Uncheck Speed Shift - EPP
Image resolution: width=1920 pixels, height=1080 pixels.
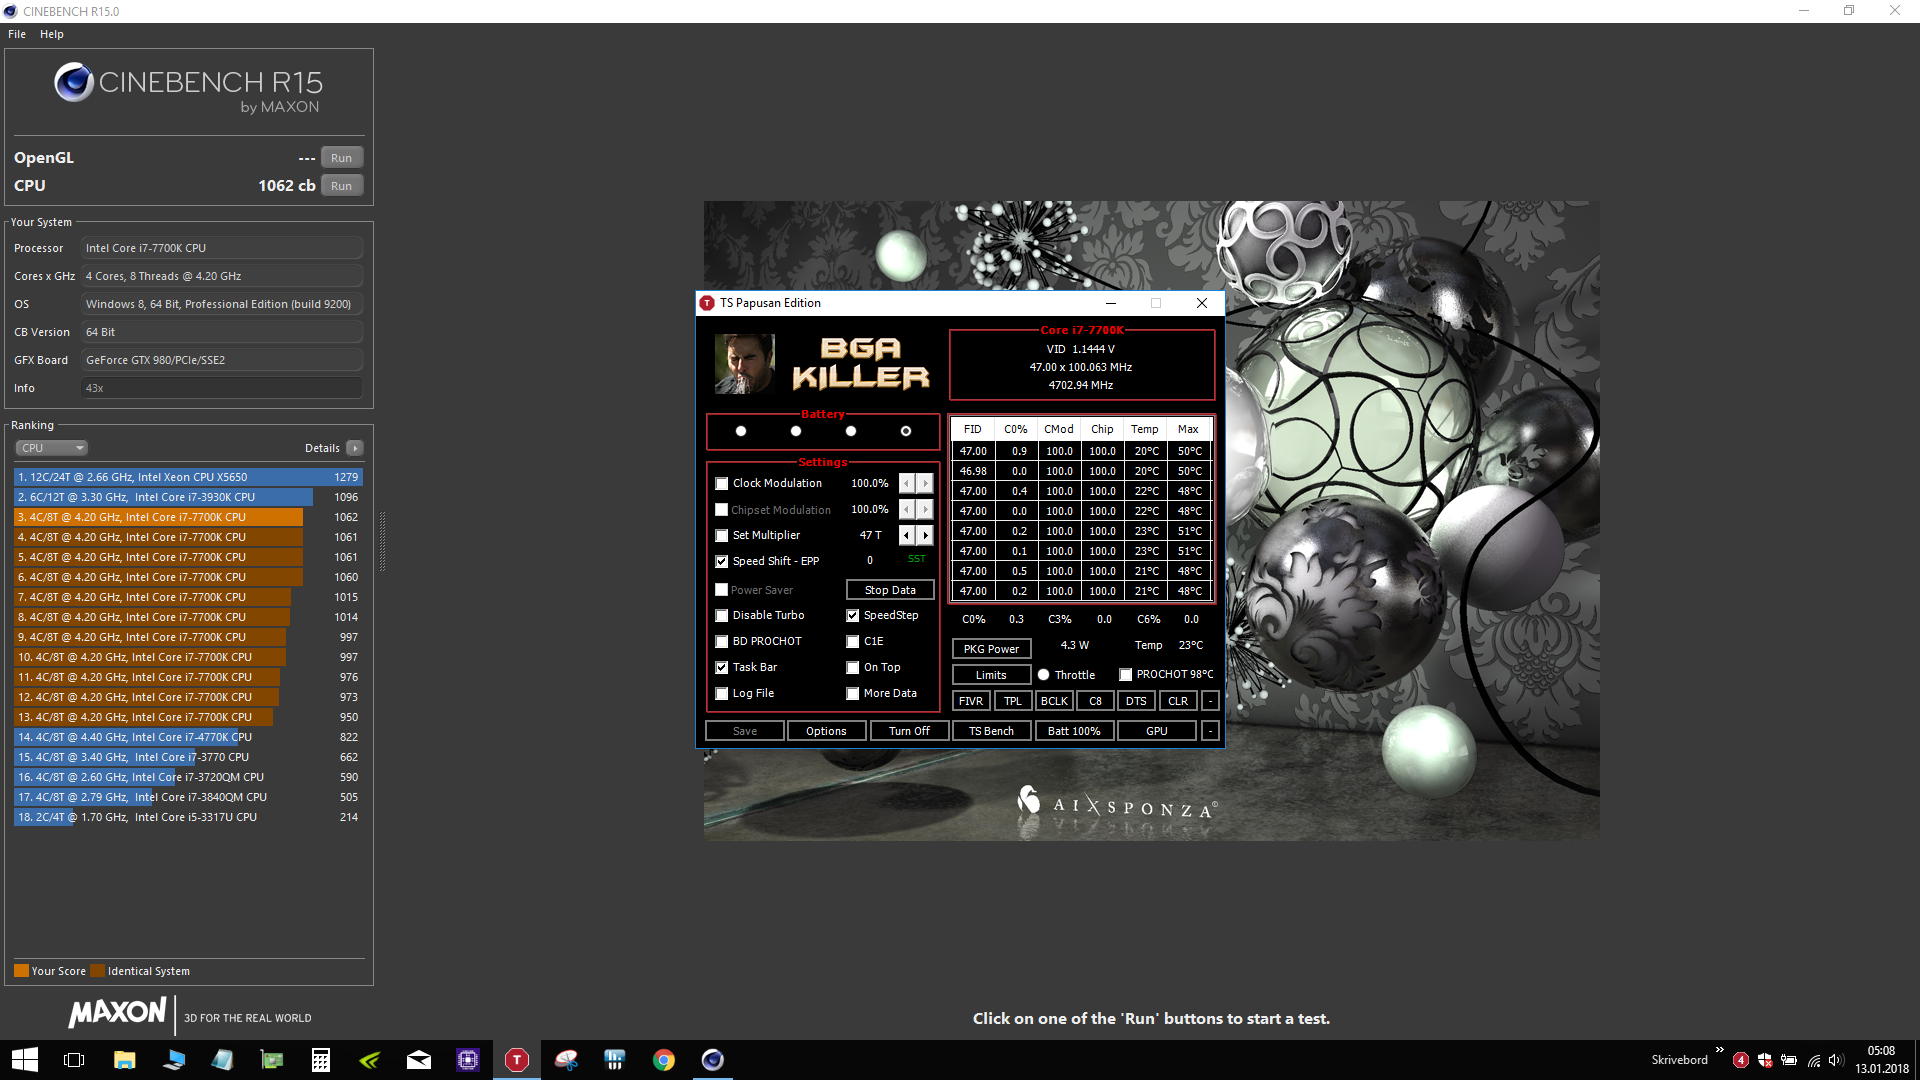722,562
